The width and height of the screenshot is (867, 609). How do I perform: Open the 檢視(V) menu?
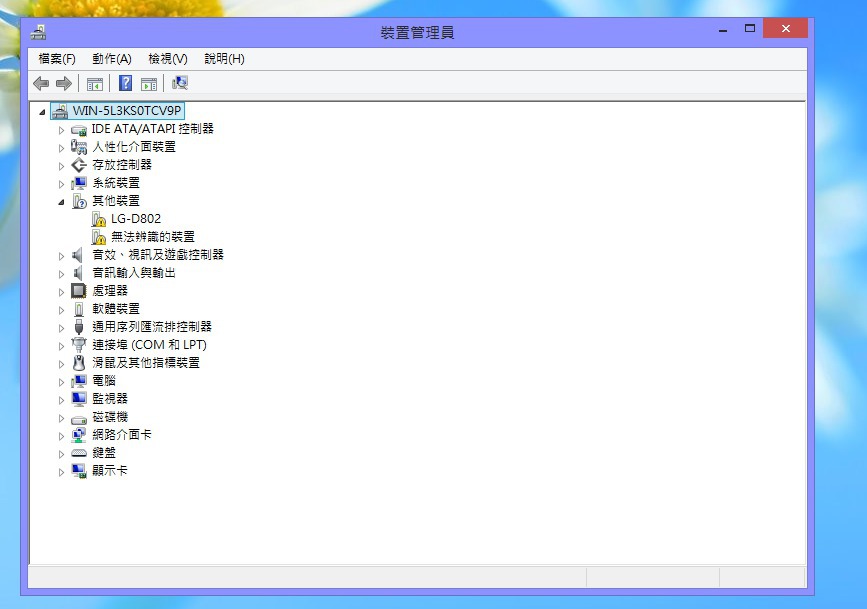coord(168,59)
